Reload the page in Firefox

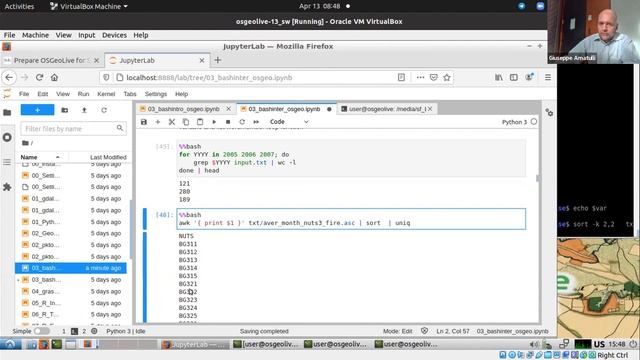tap(40, 77)
